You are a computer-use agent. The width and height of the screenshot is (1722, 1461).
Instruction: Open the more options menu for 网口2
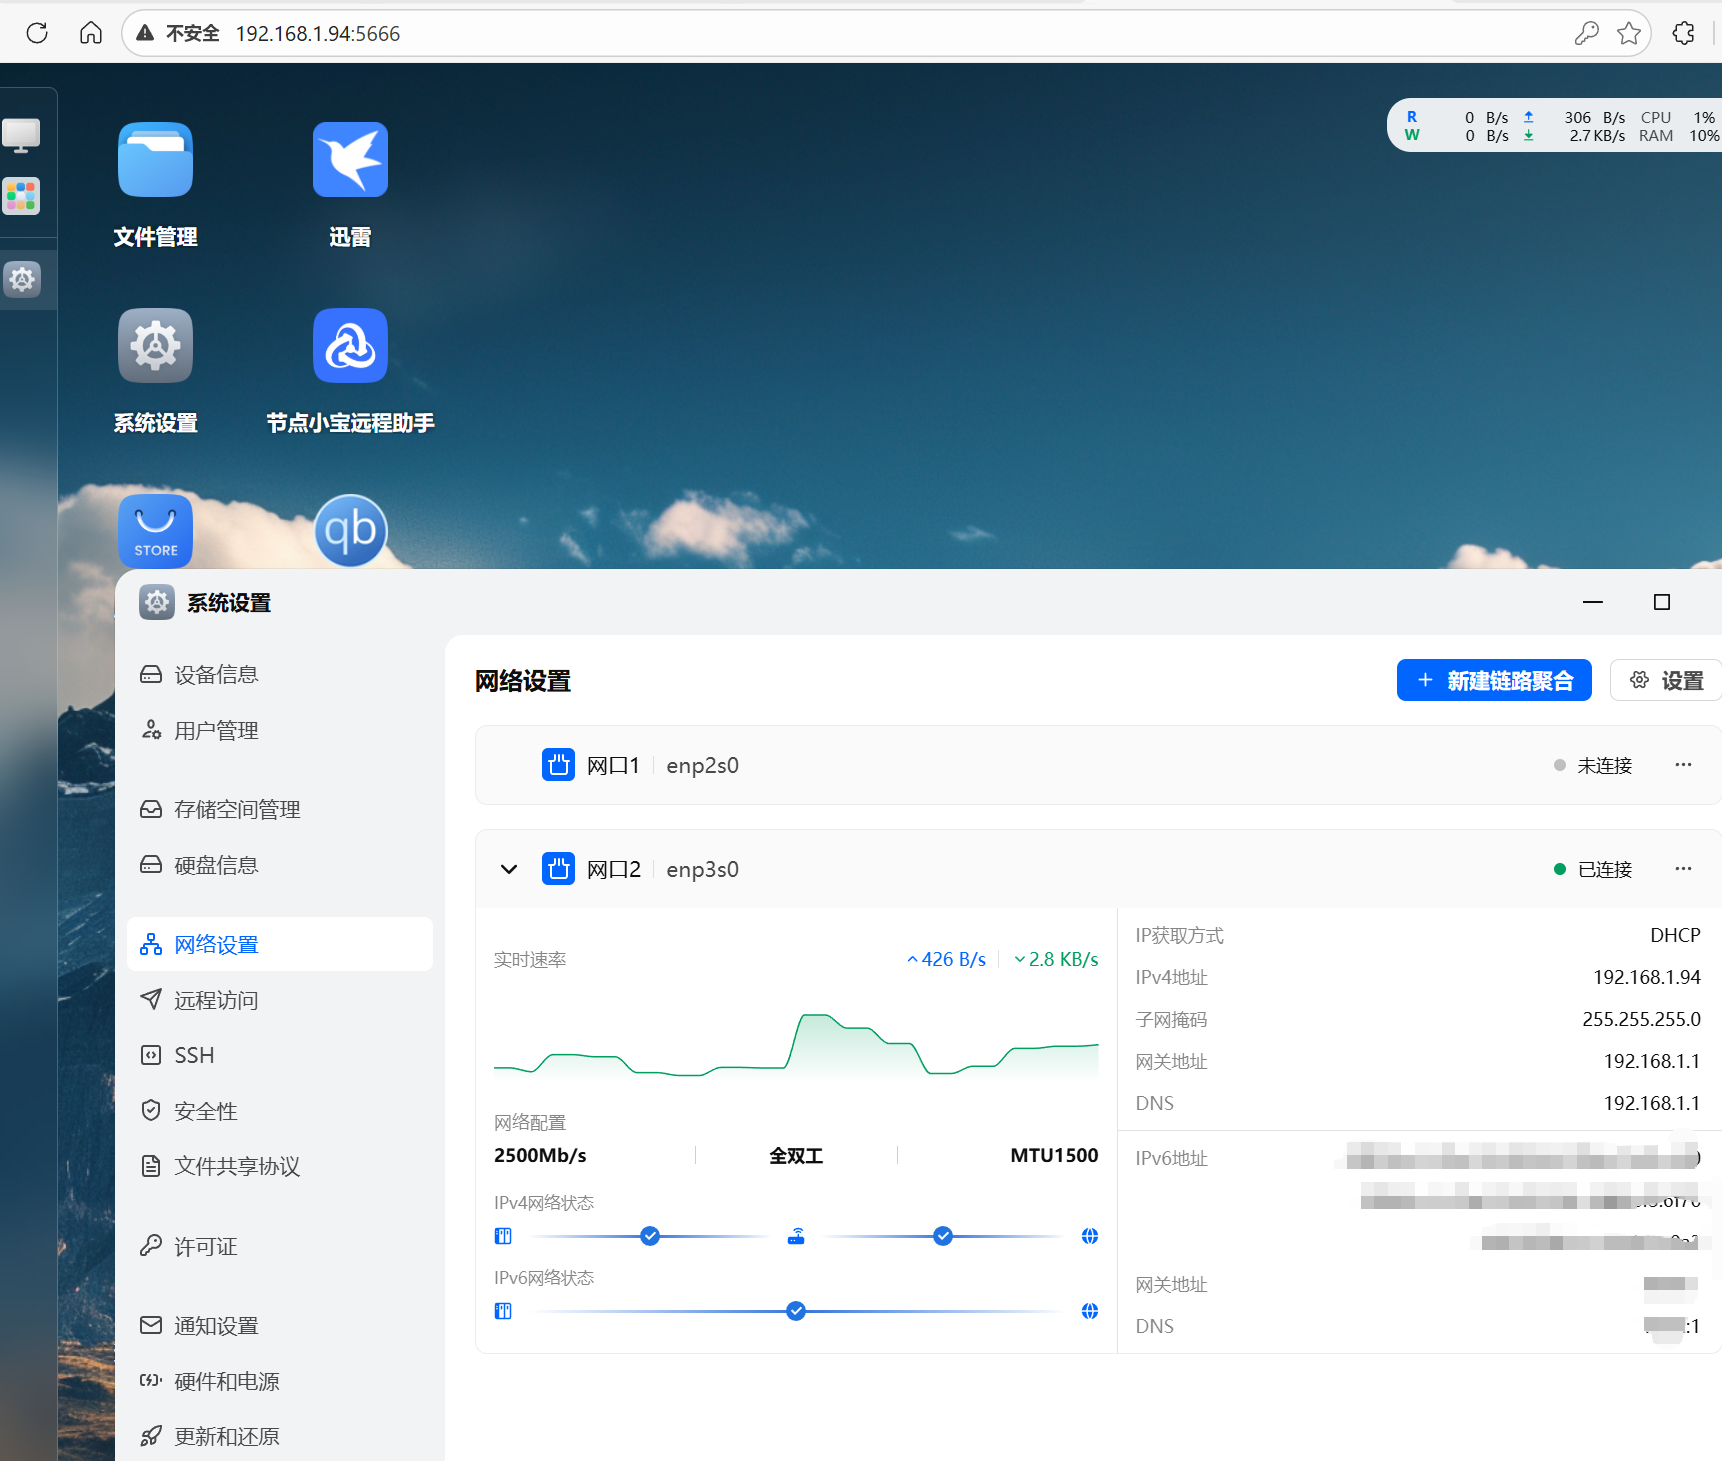tap(1683, 869)
